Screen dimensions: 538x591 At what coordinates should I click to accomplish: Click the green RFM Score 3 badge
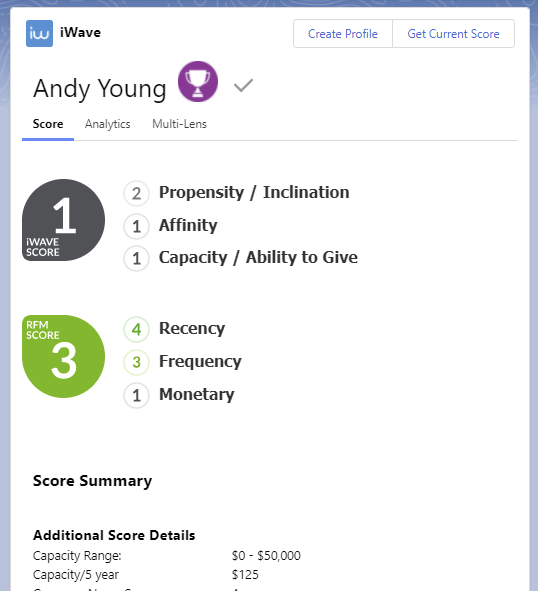[x=63, y=356]
